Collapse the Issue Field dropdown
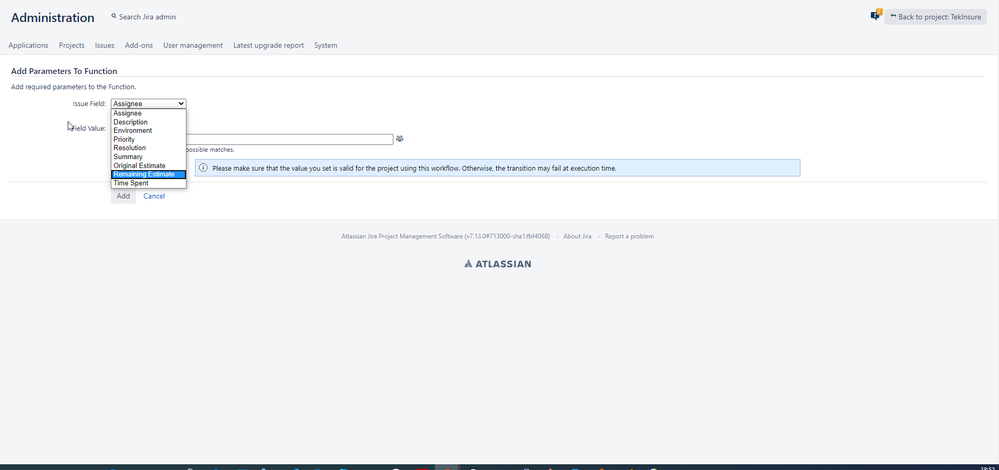 click(x=148, y=103)
